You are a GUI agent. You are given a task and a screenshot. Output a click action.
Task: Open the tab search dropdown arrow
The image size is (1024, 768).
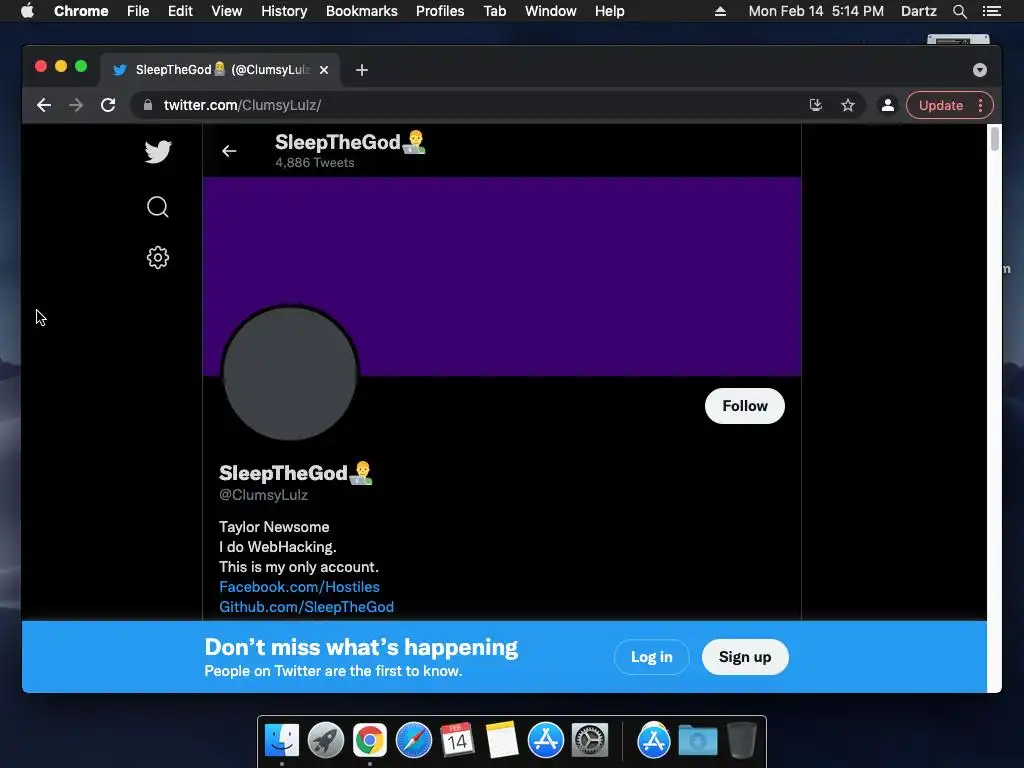pyautogui.click(x=980, y=70)
